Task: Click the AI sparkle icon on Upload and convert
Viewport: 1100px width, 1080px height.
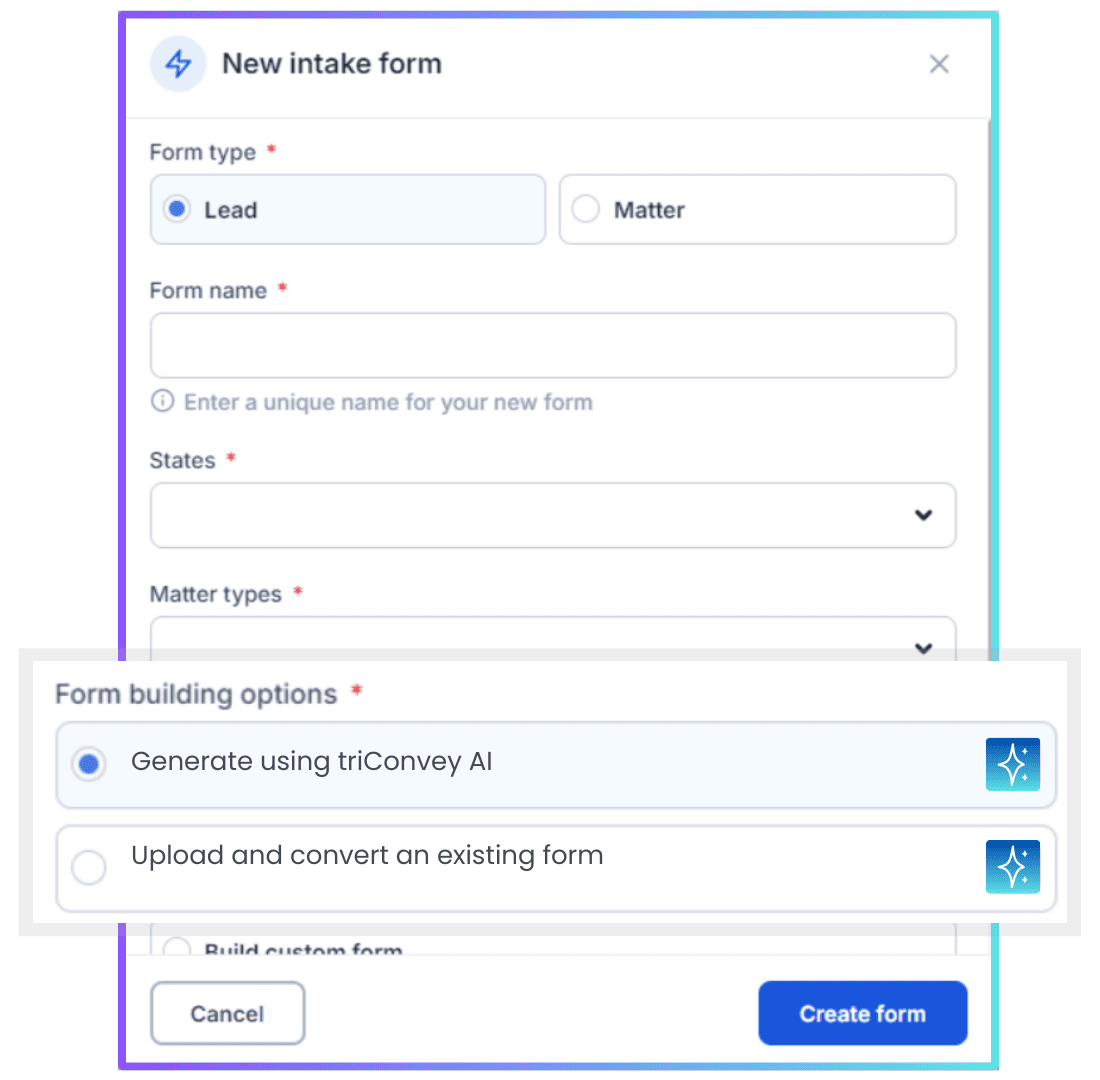Action: (1012, 867)
